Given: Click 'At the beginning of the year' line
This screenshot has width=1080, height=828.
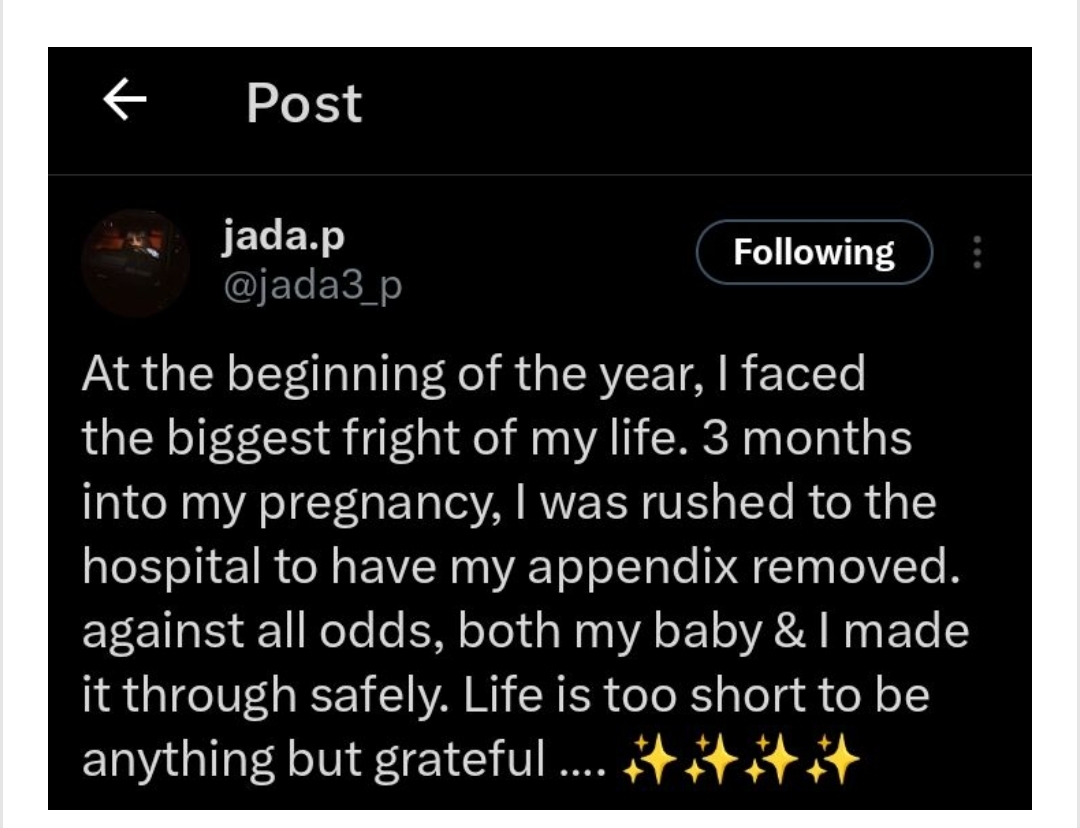Looking at the screenshot, I should pyautogui.click(x=473, y=374).
